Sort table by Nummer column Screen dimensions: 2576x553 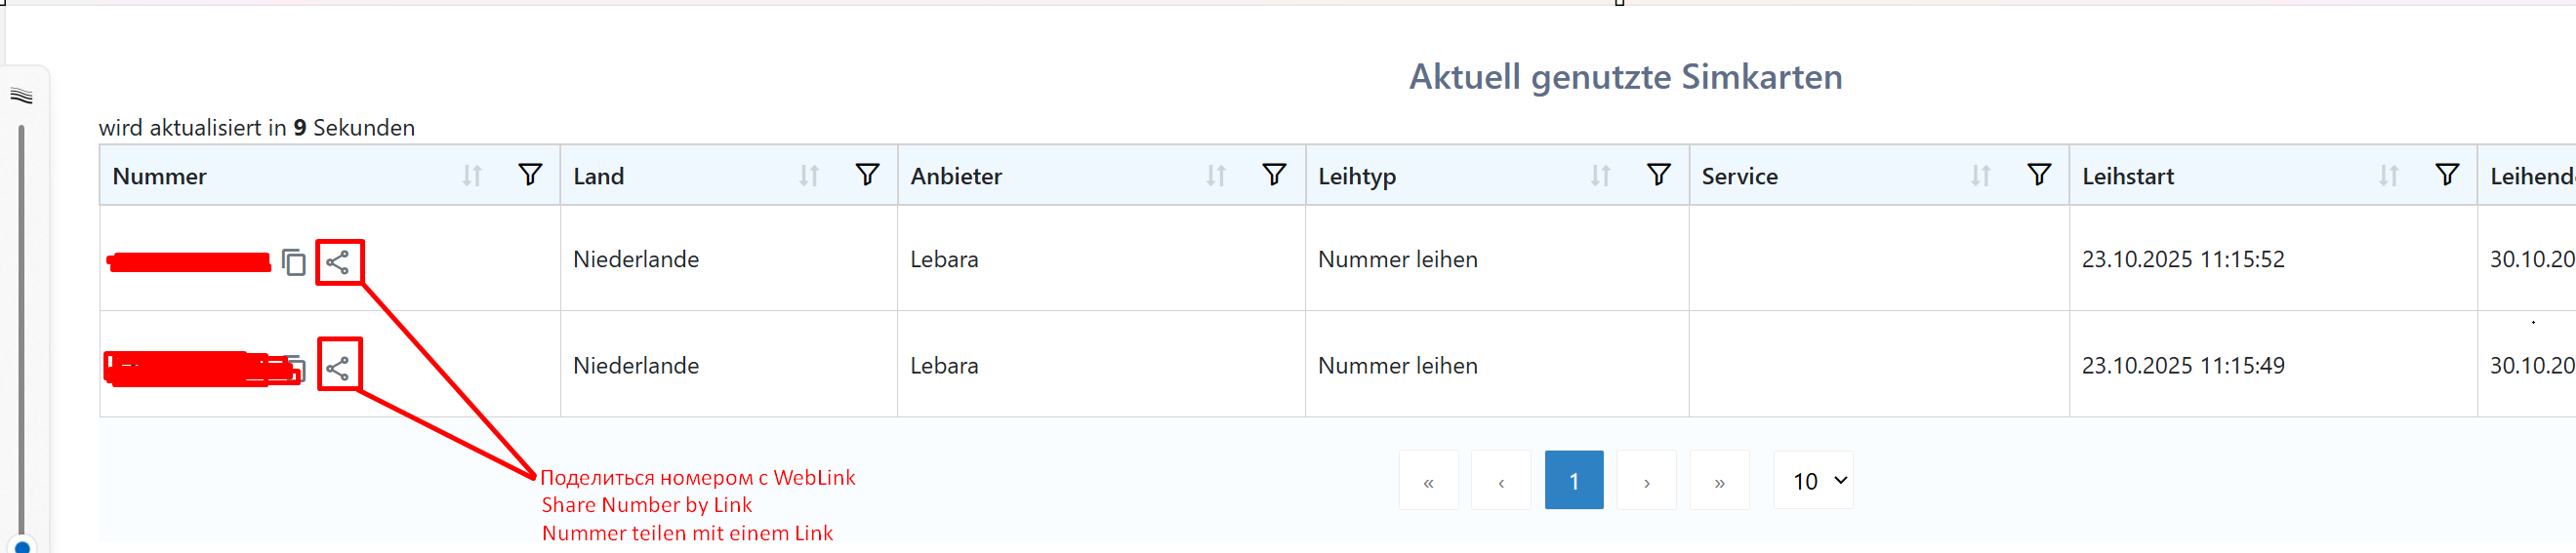472,176
